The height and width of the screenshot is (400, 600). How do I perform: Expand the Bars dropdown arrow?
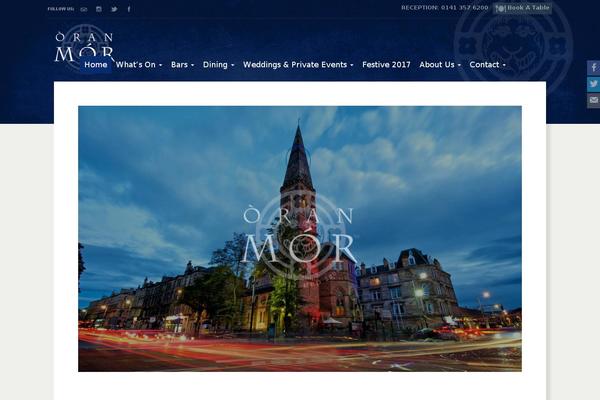pos(192,65)
